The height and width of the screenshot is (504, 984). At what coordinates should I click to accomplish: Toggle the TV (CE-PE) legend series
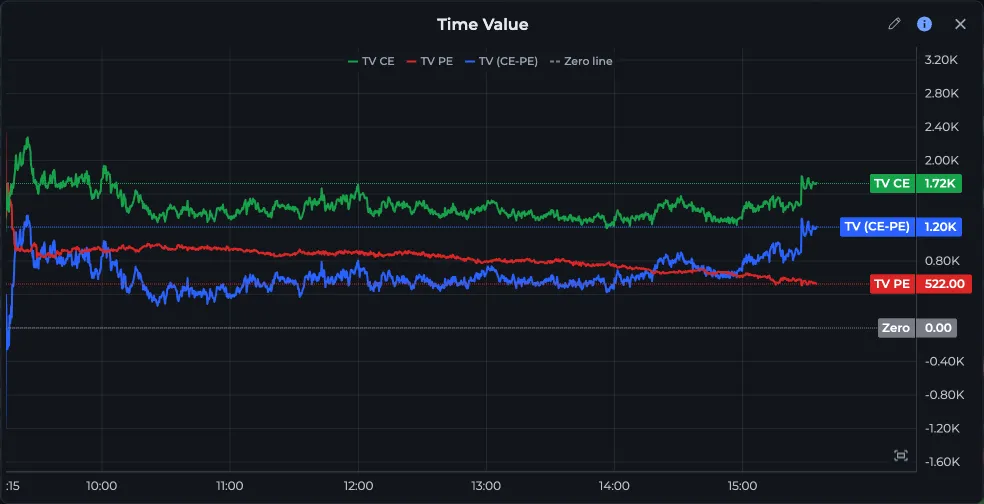[x=501, y=61]
